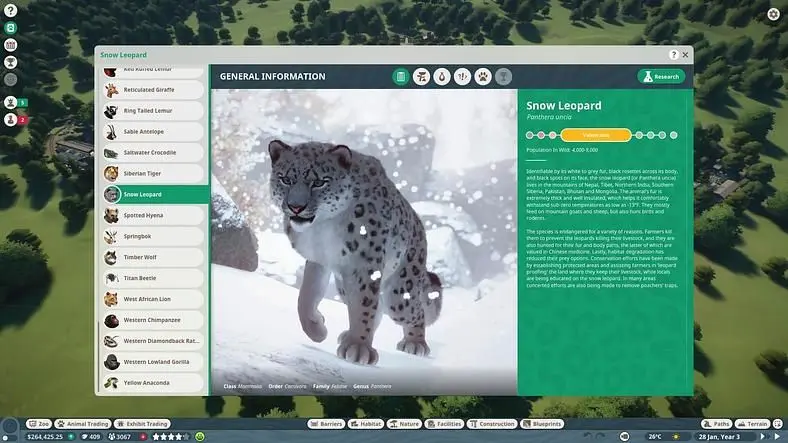Click the icon right of Terrain

coord(778,424)
